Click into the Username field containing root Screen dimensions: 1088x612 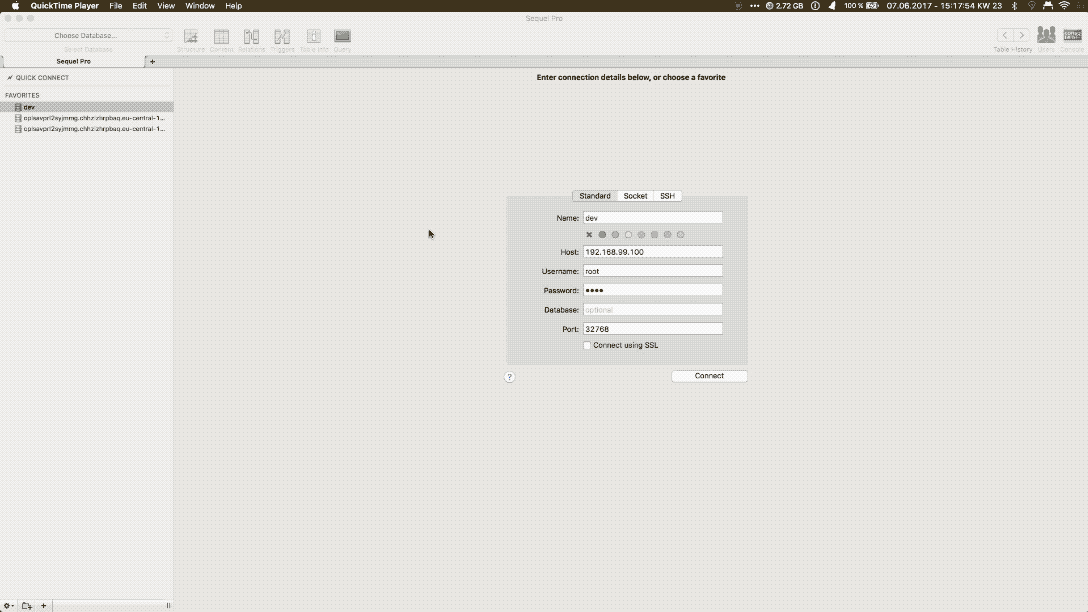pyautogui.click(x=652, y=271)
